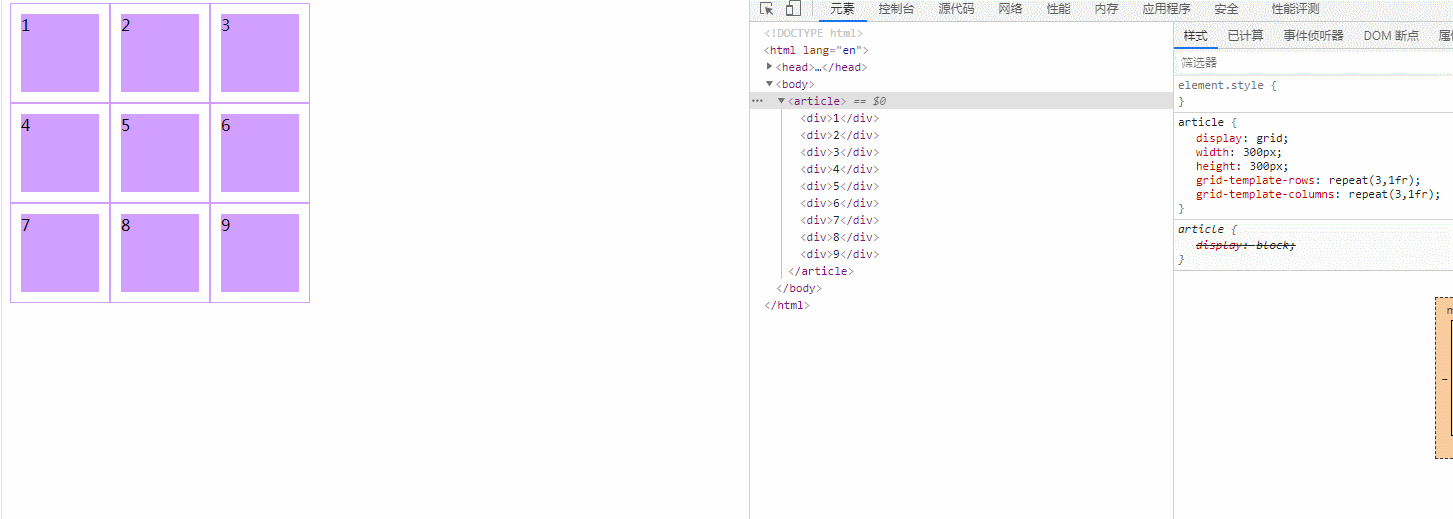Open the 事件侦听器 tab
The height and width of the screenshot is (519, 1453).
point(1313,36)
